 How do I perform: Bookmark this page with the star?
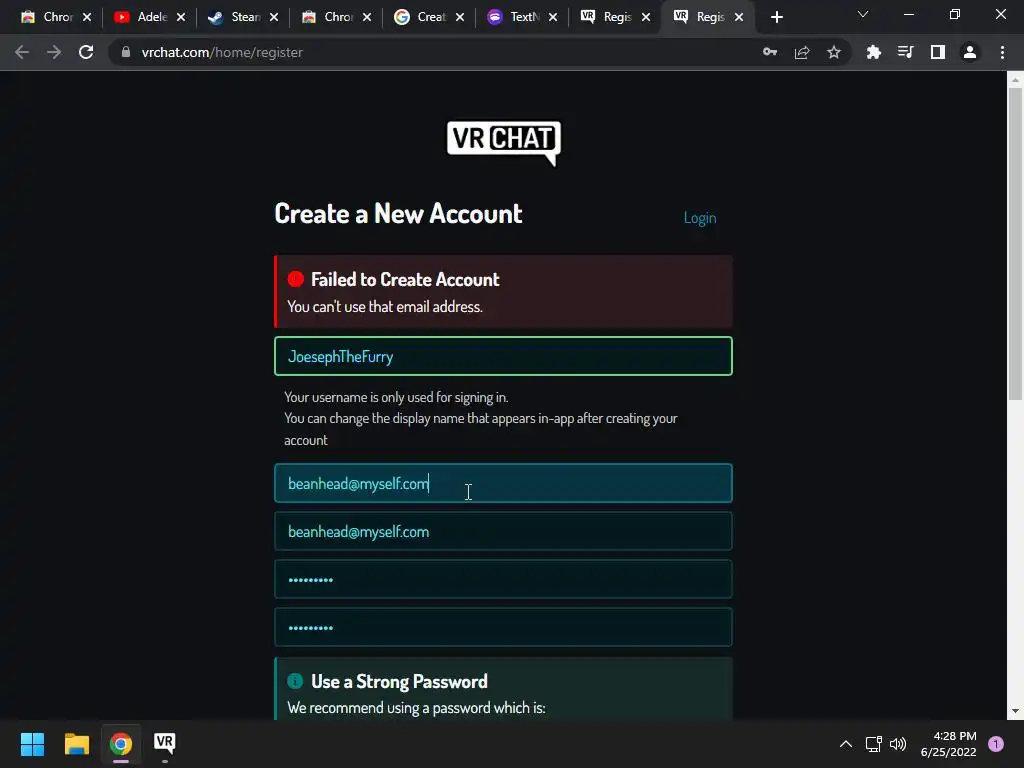[834, 52]
